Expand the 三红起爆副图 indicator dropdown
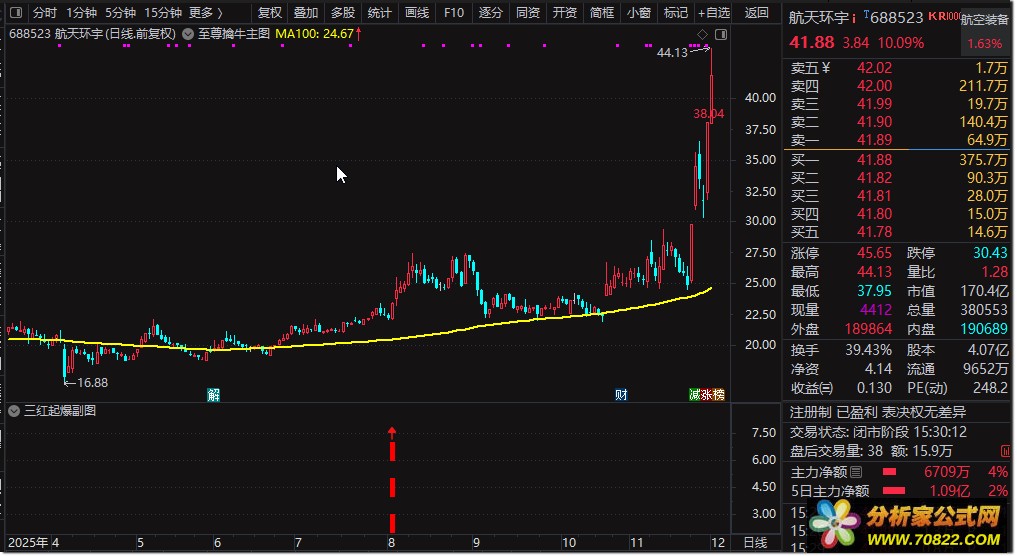The height and width of the screenshot is (556, 1017). (13, 410)
